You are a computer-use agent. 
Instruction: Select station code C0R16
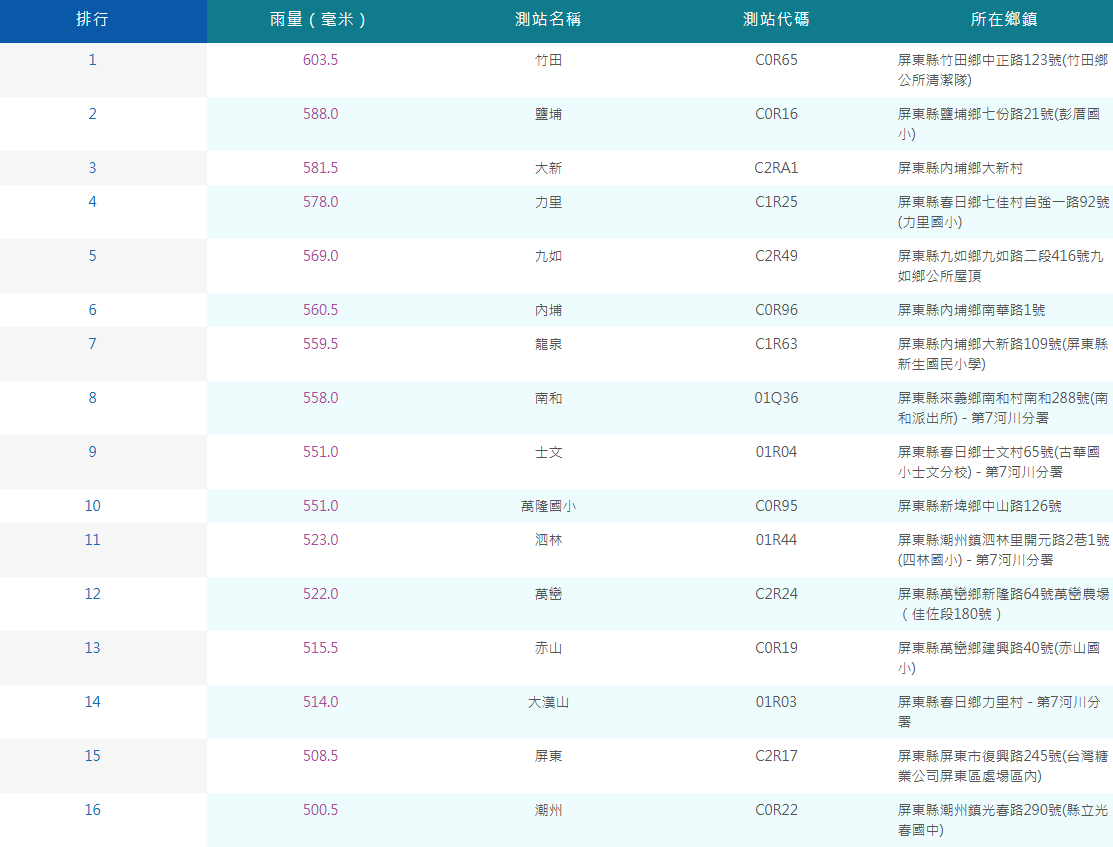tap(776, 114)
